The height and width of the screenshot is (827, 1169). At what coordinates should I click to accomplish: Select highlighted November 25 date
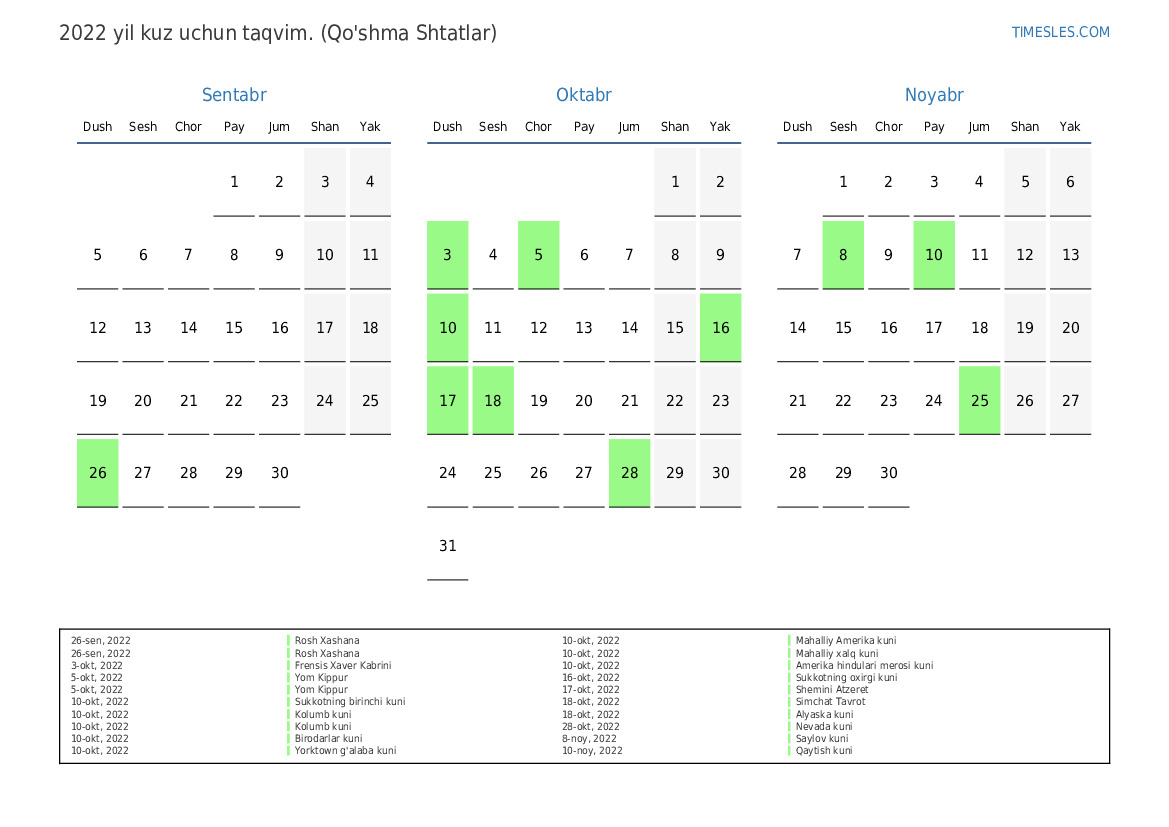click(979, 400)
